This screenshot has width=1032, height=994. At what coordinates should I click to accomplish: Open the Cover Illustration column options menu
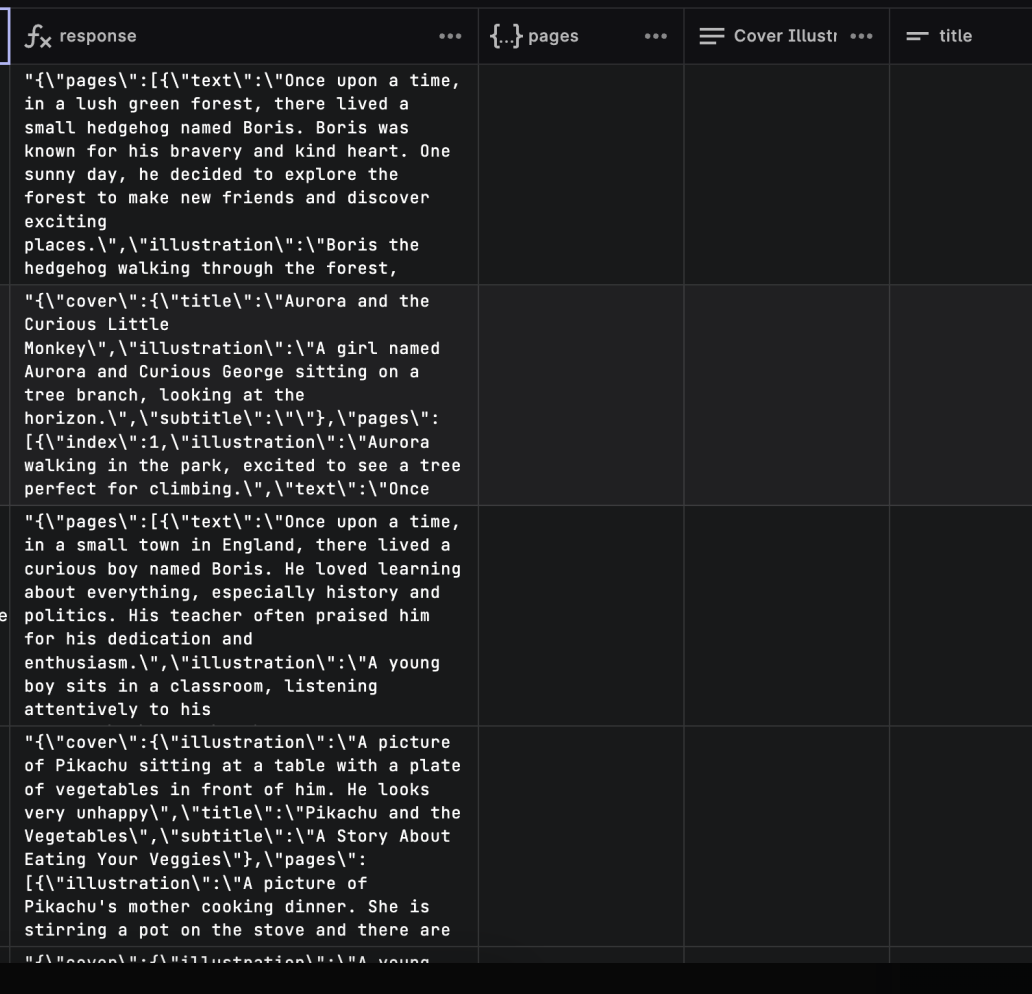(x=862, y=36)
